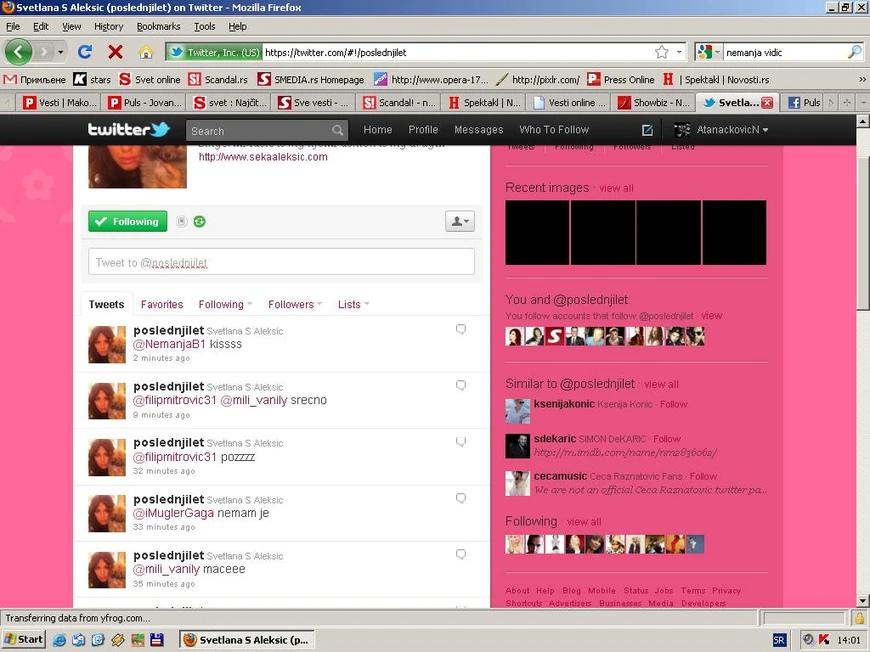Click the Windows Start button
The image size is (870, 652).
23,639
